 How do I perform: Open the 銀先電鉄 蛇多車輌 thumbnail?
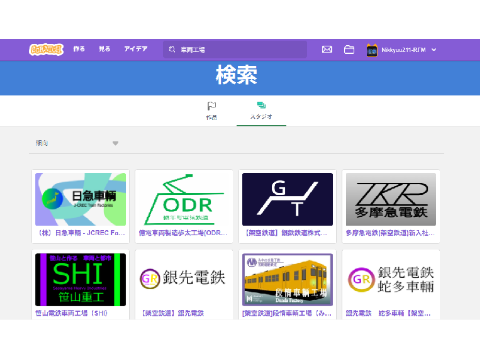(391, 279)
